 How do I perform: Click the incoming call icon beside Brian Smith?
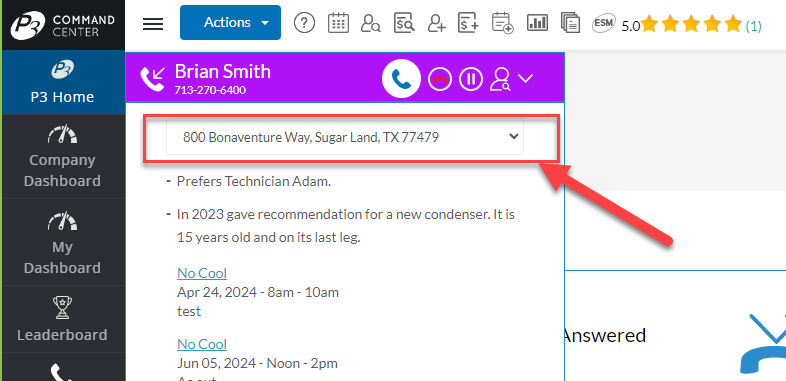153,79
